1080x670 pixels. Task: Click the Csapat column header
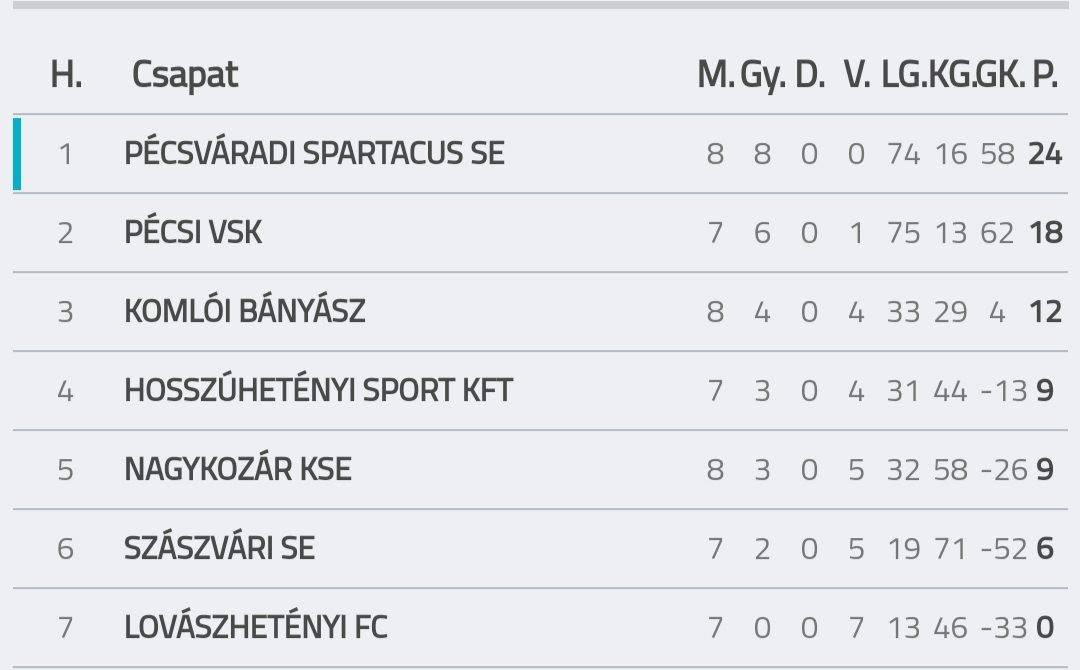point(185,74)
